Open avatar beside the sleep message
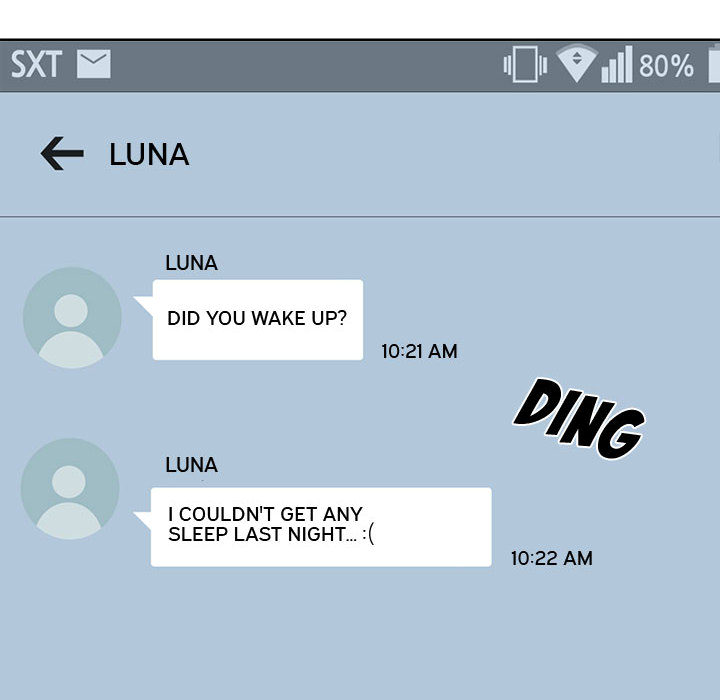This screenshot has height=700, width=720. [x=69, y=489]
